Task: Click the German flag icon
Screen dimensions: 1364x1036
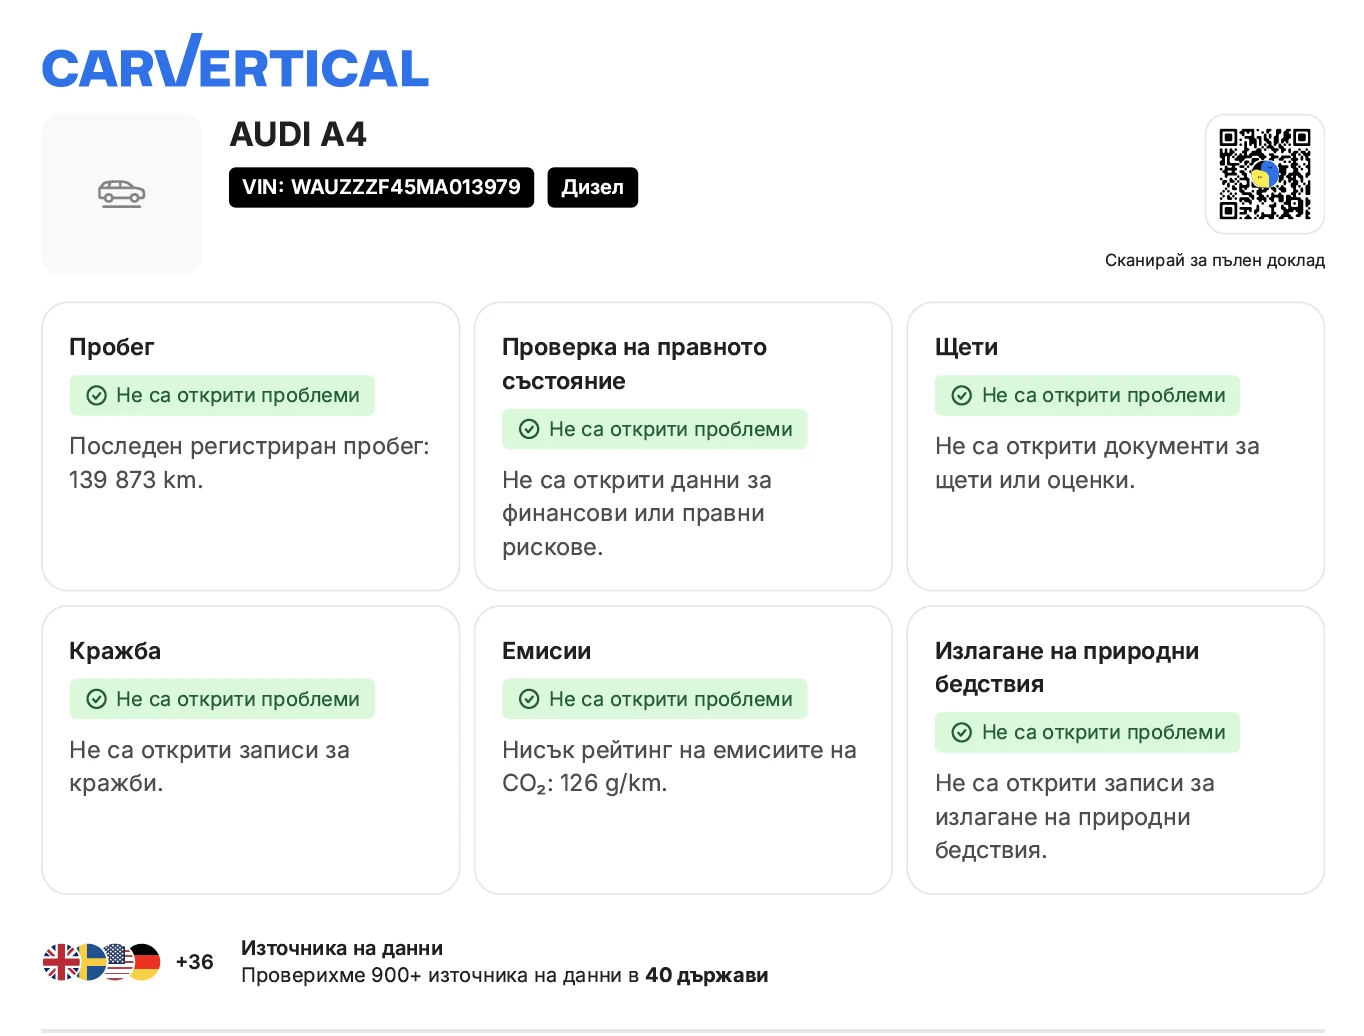Action: point(146,962)
